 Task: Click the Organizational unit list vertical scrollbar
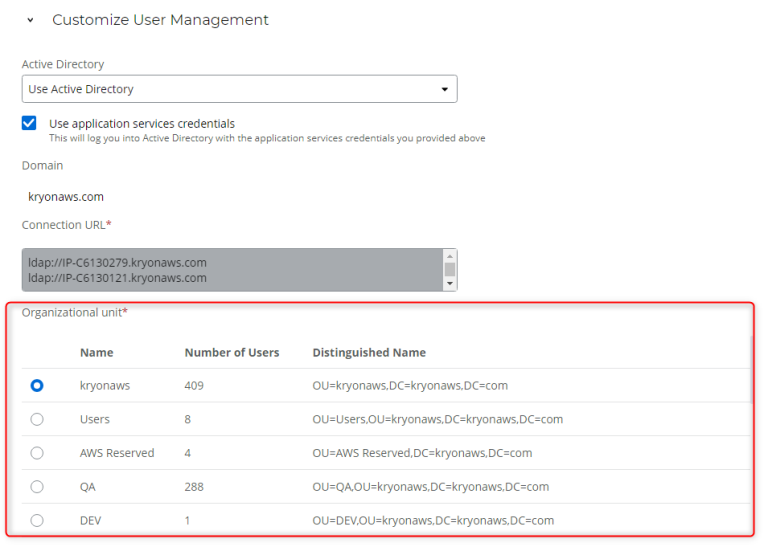coord(752,368)
